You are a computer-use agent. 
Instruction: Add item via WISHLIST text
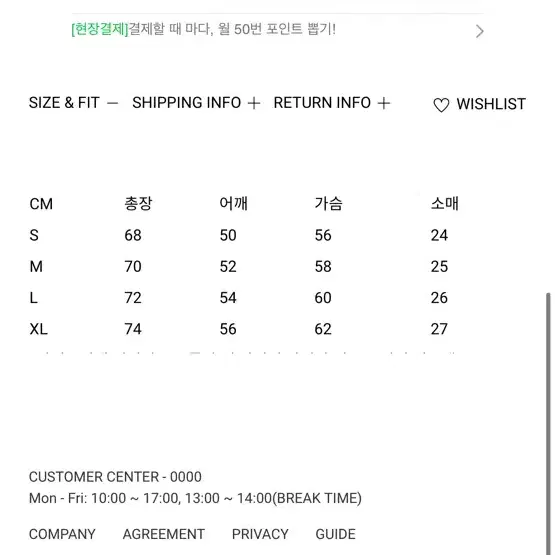coord(491,104)
